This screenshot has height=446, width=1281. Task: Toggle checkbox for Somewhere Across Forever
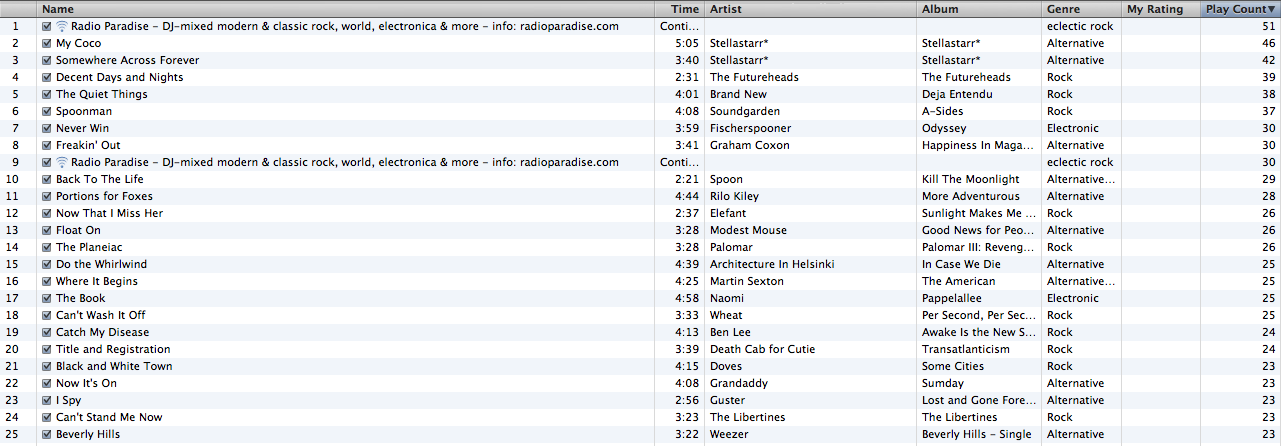pos(47,61)
